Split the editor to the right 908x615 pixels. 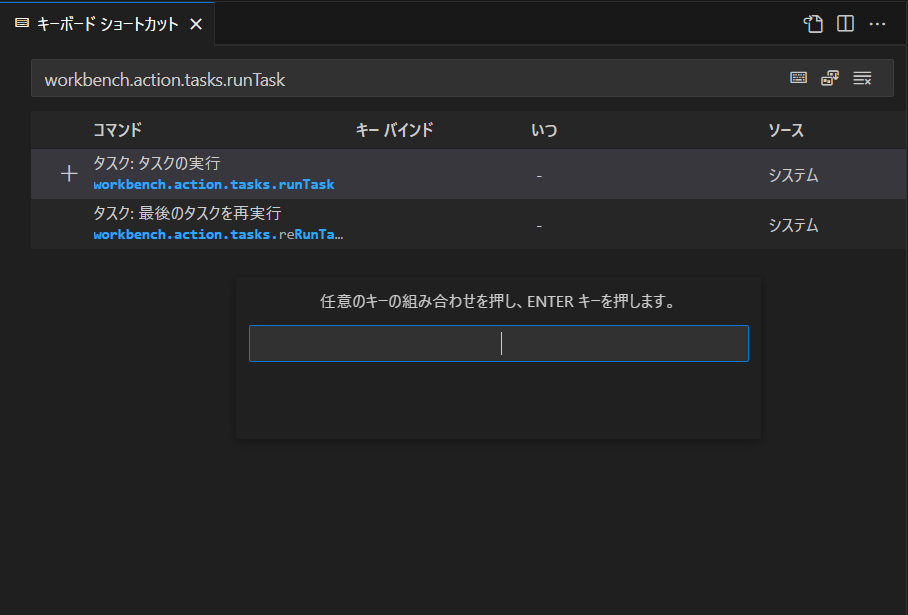(x=845, y=24)
